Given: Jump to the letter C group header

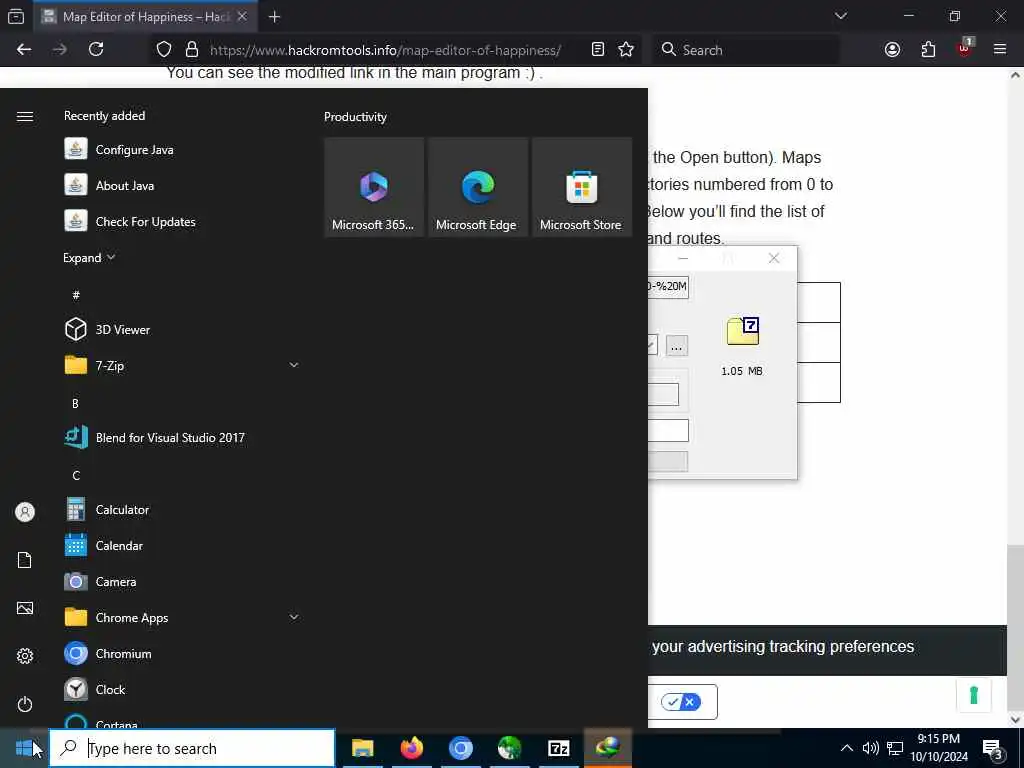Looking at the screenshot, I should (76, 475).
